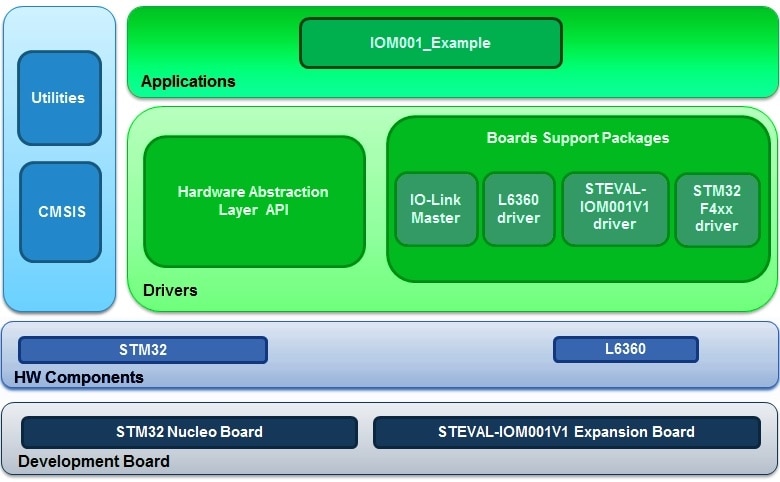Choose the STEVAL-IOM001V1 driver block
780x482 pixels.
pyautogui.click(x=614, y=208)
